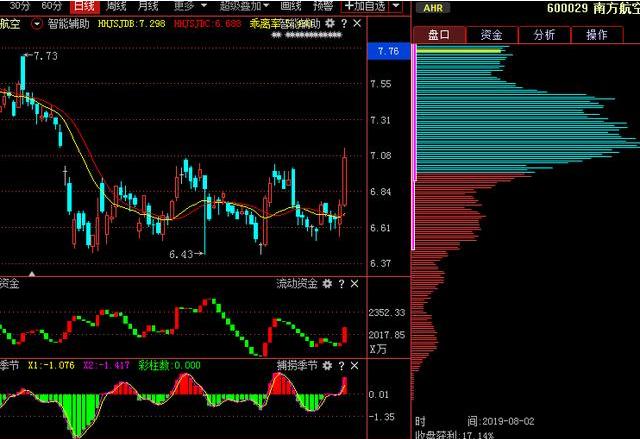Select the 月线 monthly chart period
640x439 pixels.
click(x=148, y=6)
